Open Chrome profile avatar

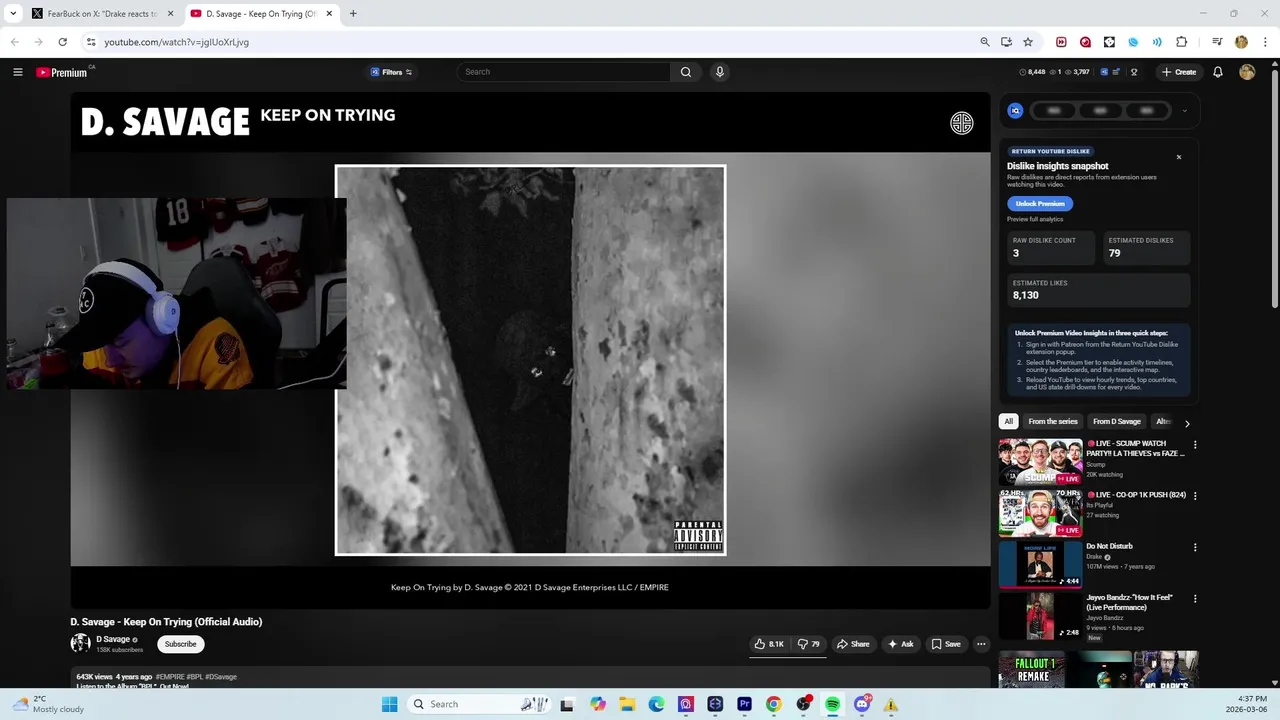point(1242,42)
